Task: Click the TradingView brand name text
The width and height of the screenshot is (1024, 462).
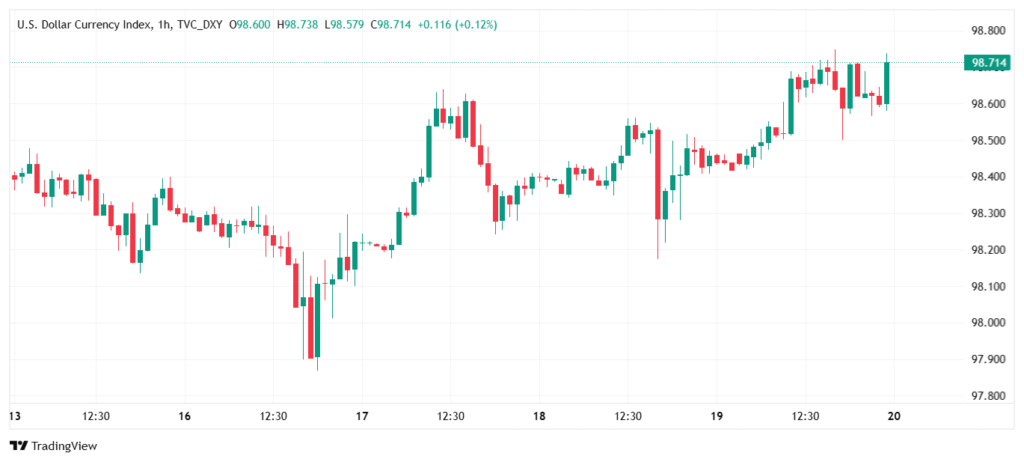Action: 62,445
